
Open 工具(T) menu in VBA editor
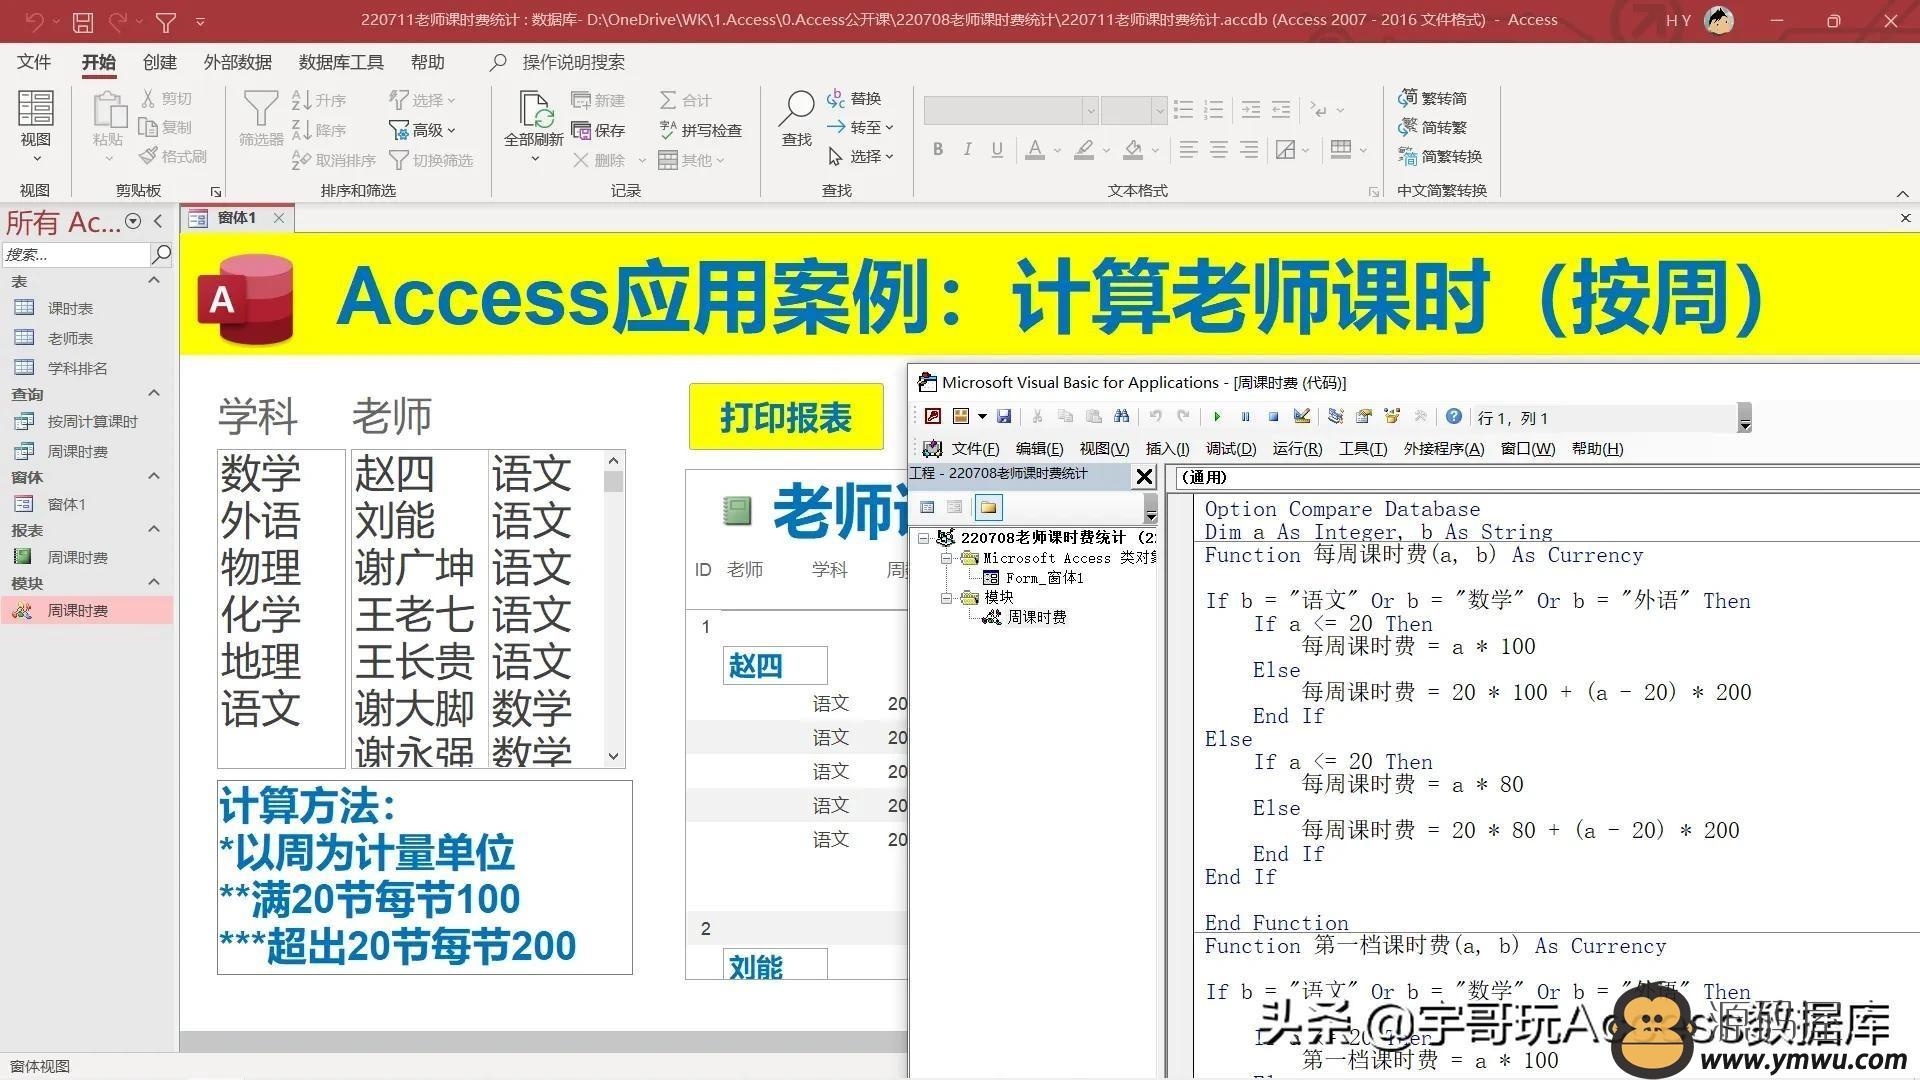pos(1363,449)
